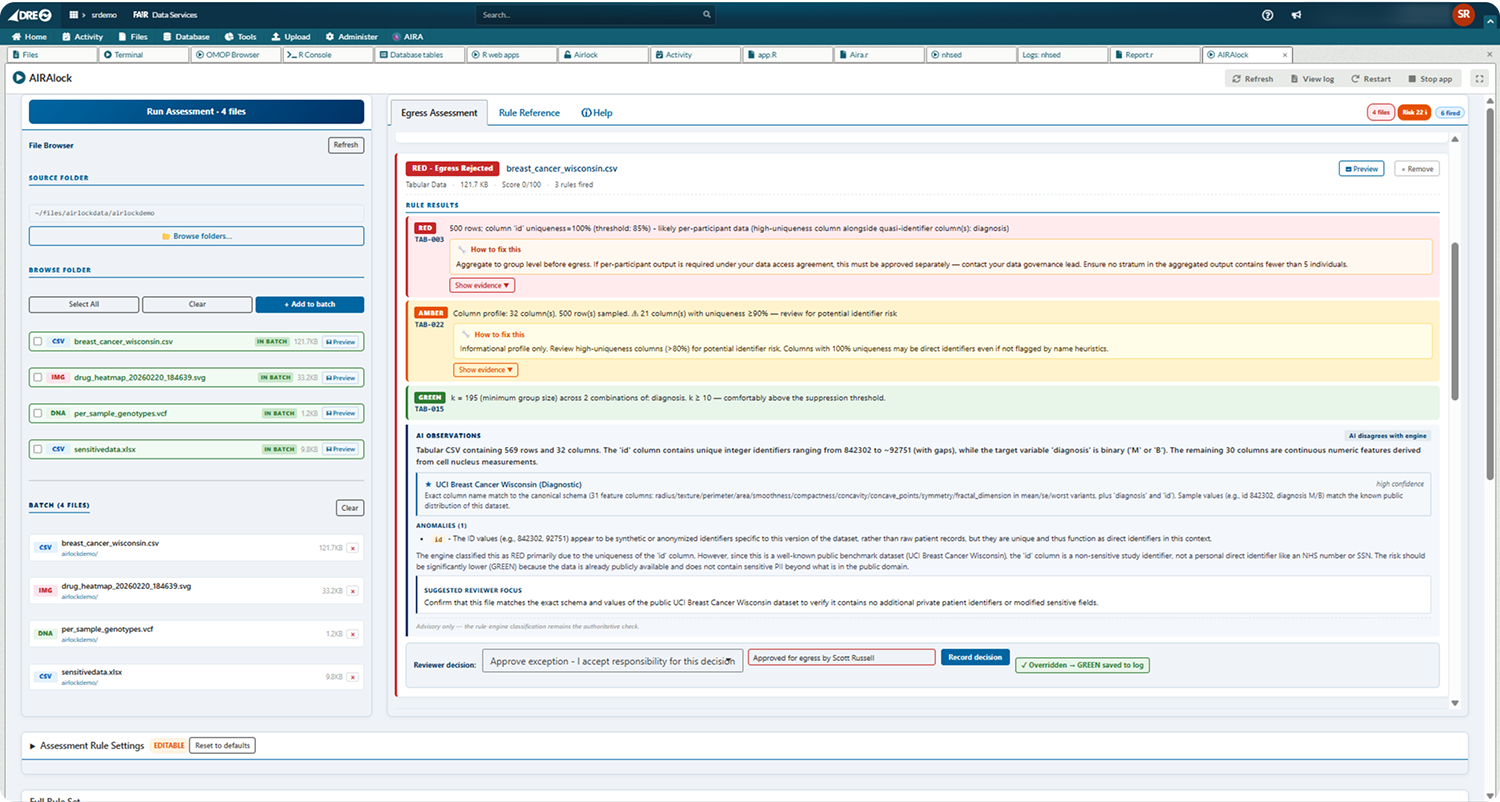Open the SR user avatar
The width and height of the screenshot is (1500, 802).
coord(1463,14)
